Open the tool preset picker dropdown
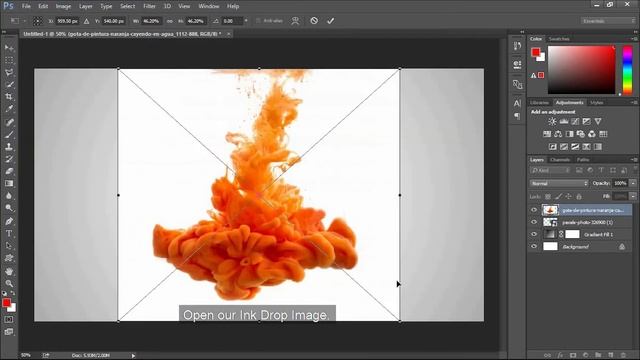 pyautogui.click(x=18, y=21)
